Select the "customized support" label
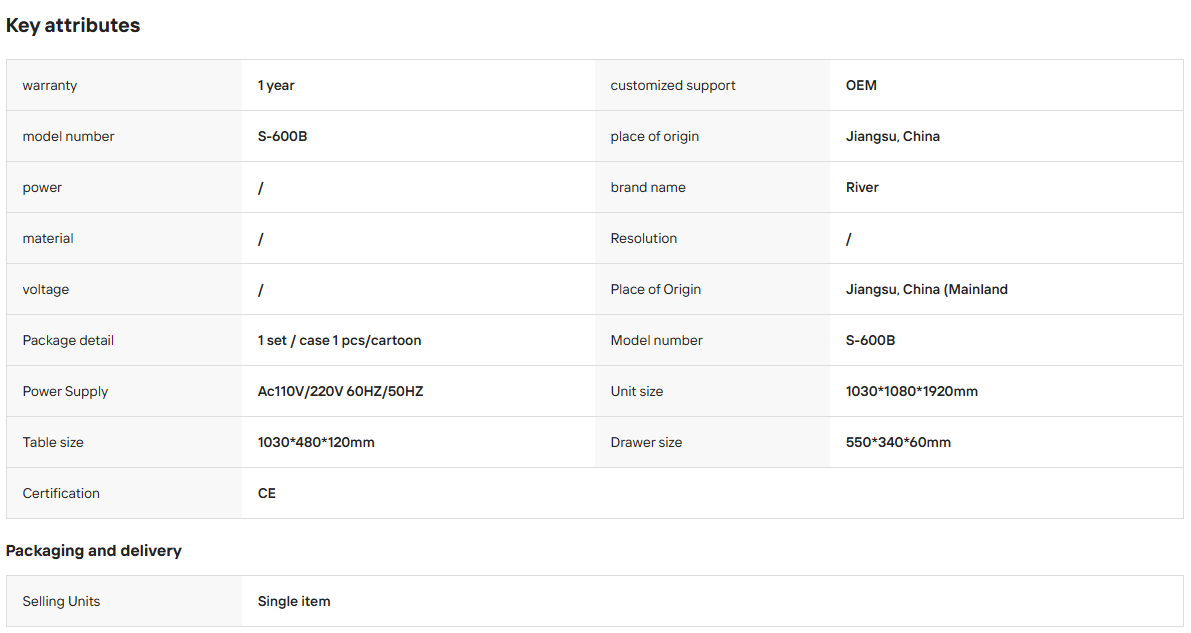The image size is (1191, 633). click(x=673, y=85)
